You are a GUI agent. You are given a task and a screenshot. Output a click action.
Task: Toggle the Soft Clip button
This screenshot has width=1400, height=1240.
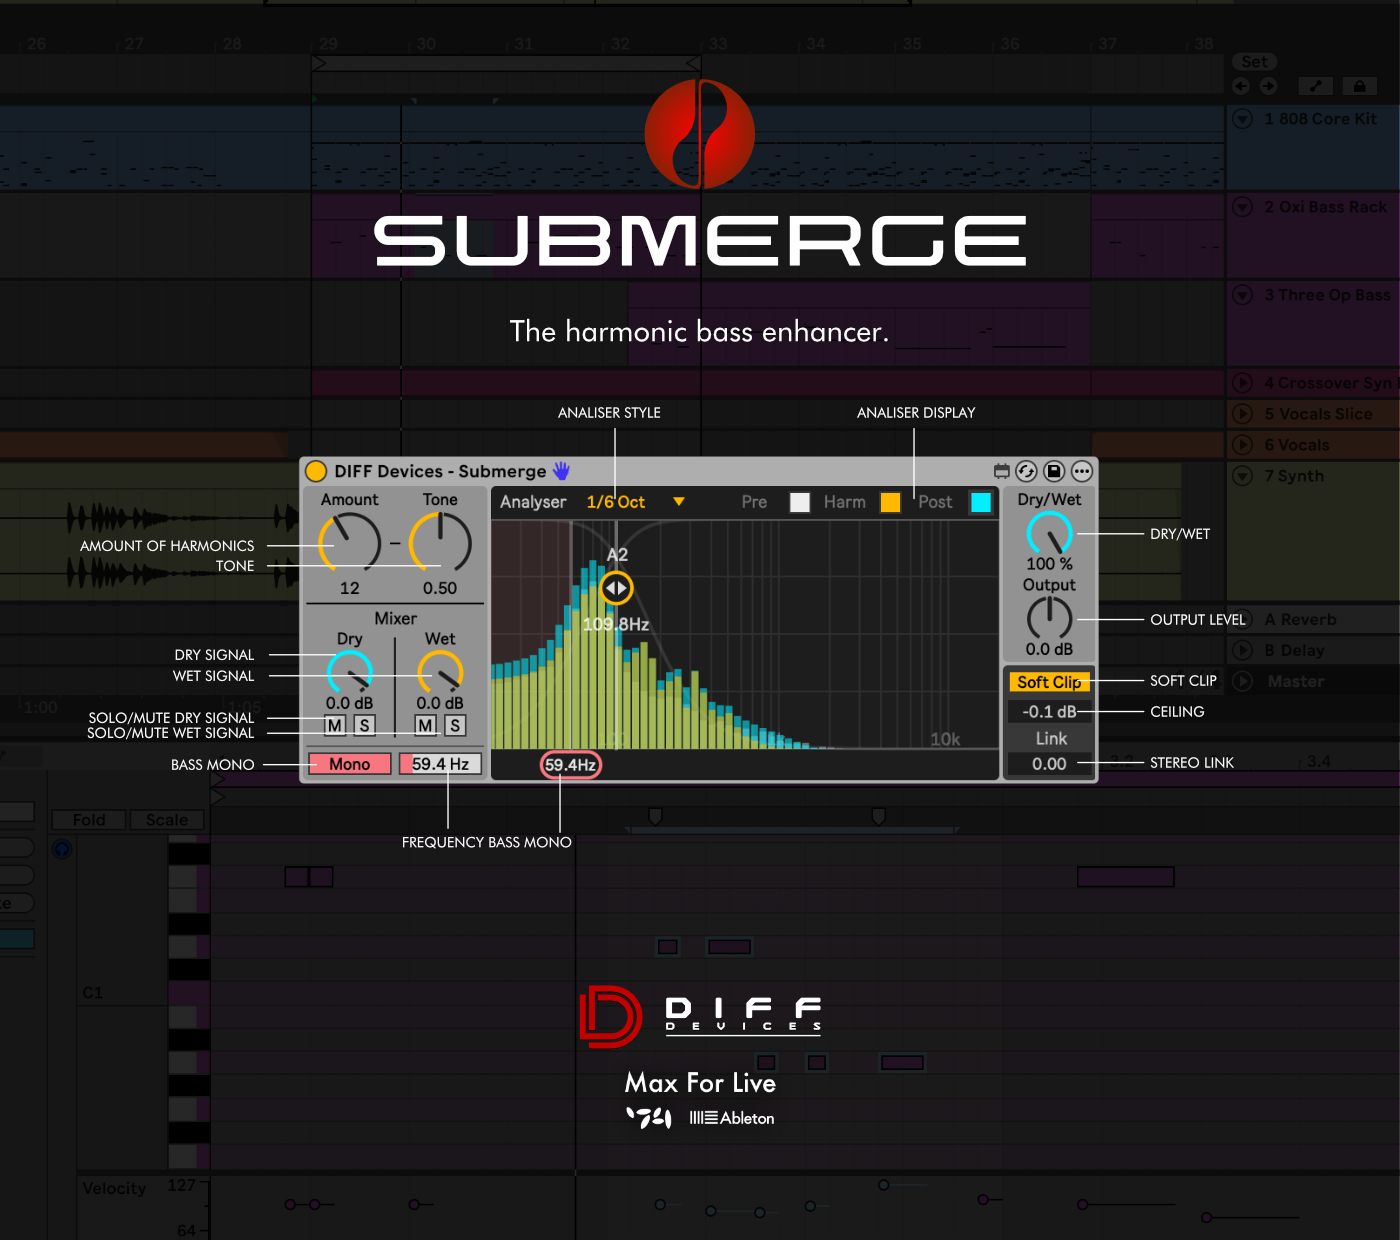click(1049, 682)
